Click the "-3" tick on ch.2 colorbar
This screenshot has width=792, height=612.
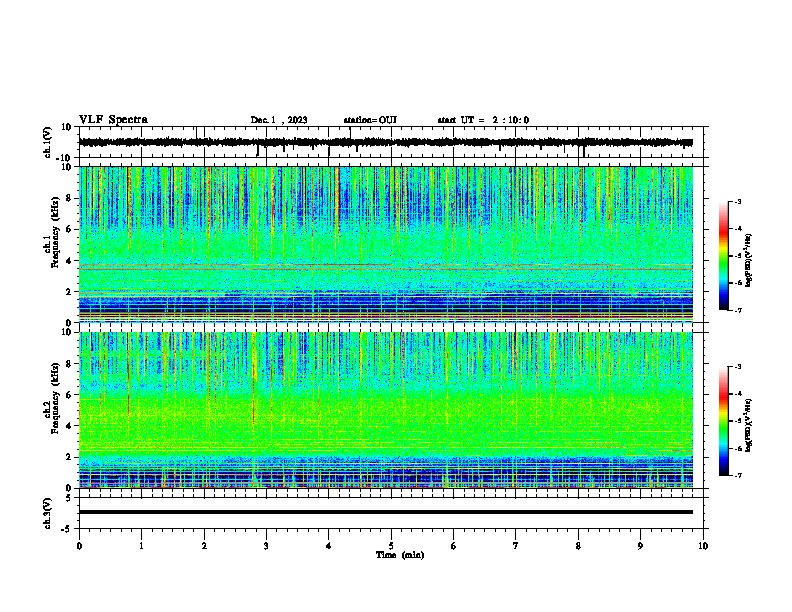(738, 367)
